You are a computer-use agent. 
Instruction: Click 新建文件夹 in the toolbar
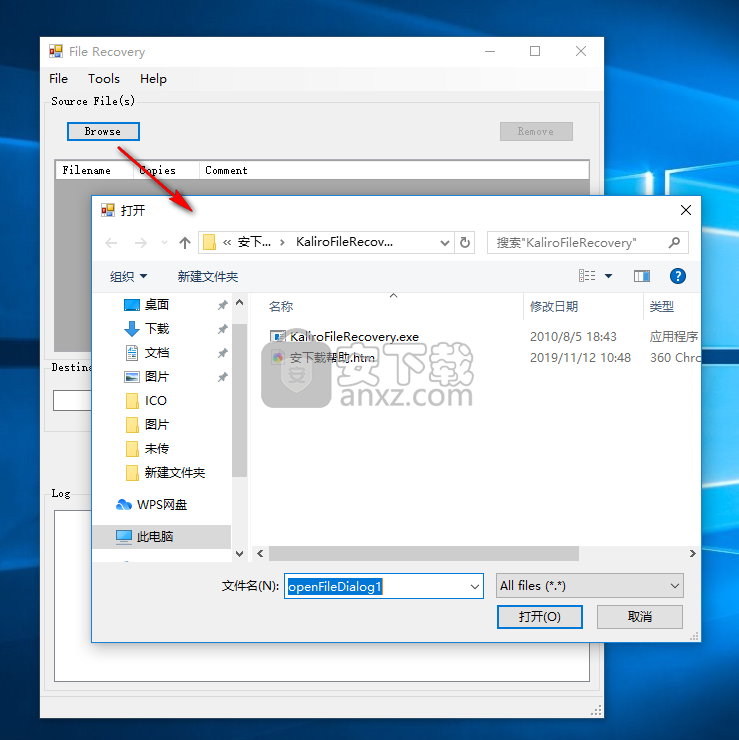tap(208, 277)
